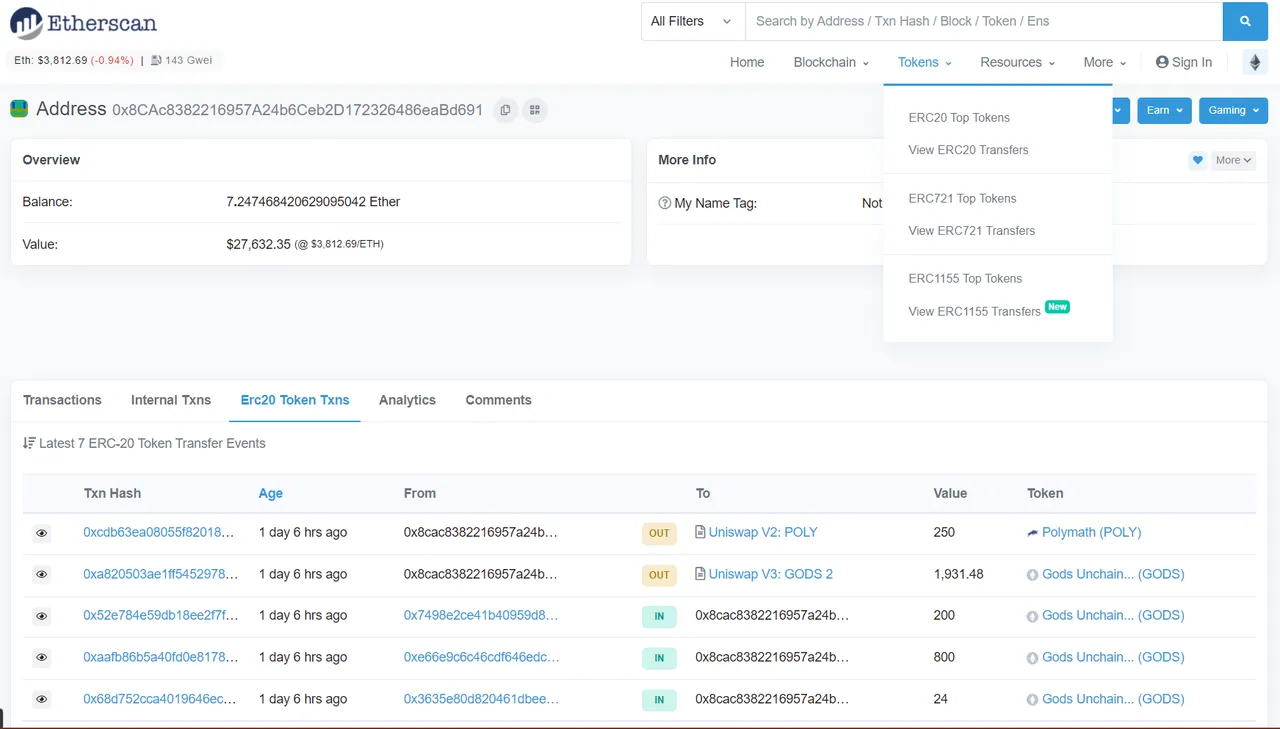The height and width of the screenshot is (729, 1280).
Task: Copy the address to clipboard icon
Action: coord(505,110)
